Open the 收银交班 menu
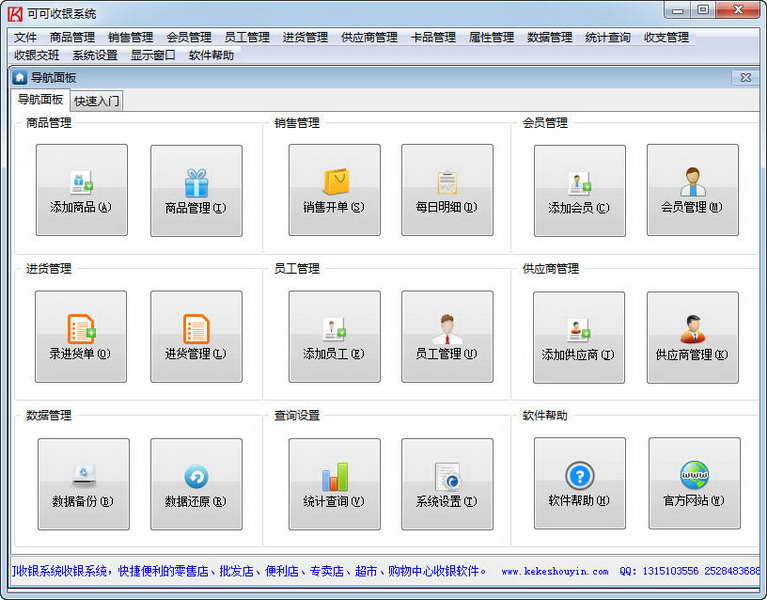 coord(37,55)
